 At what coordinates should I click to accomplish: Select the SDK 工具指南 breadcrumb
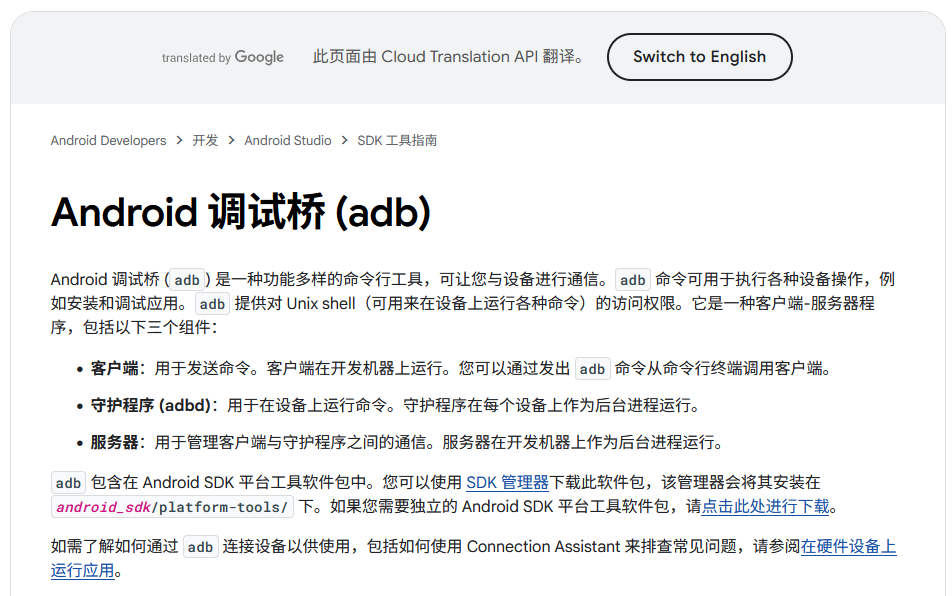(397, 141)
